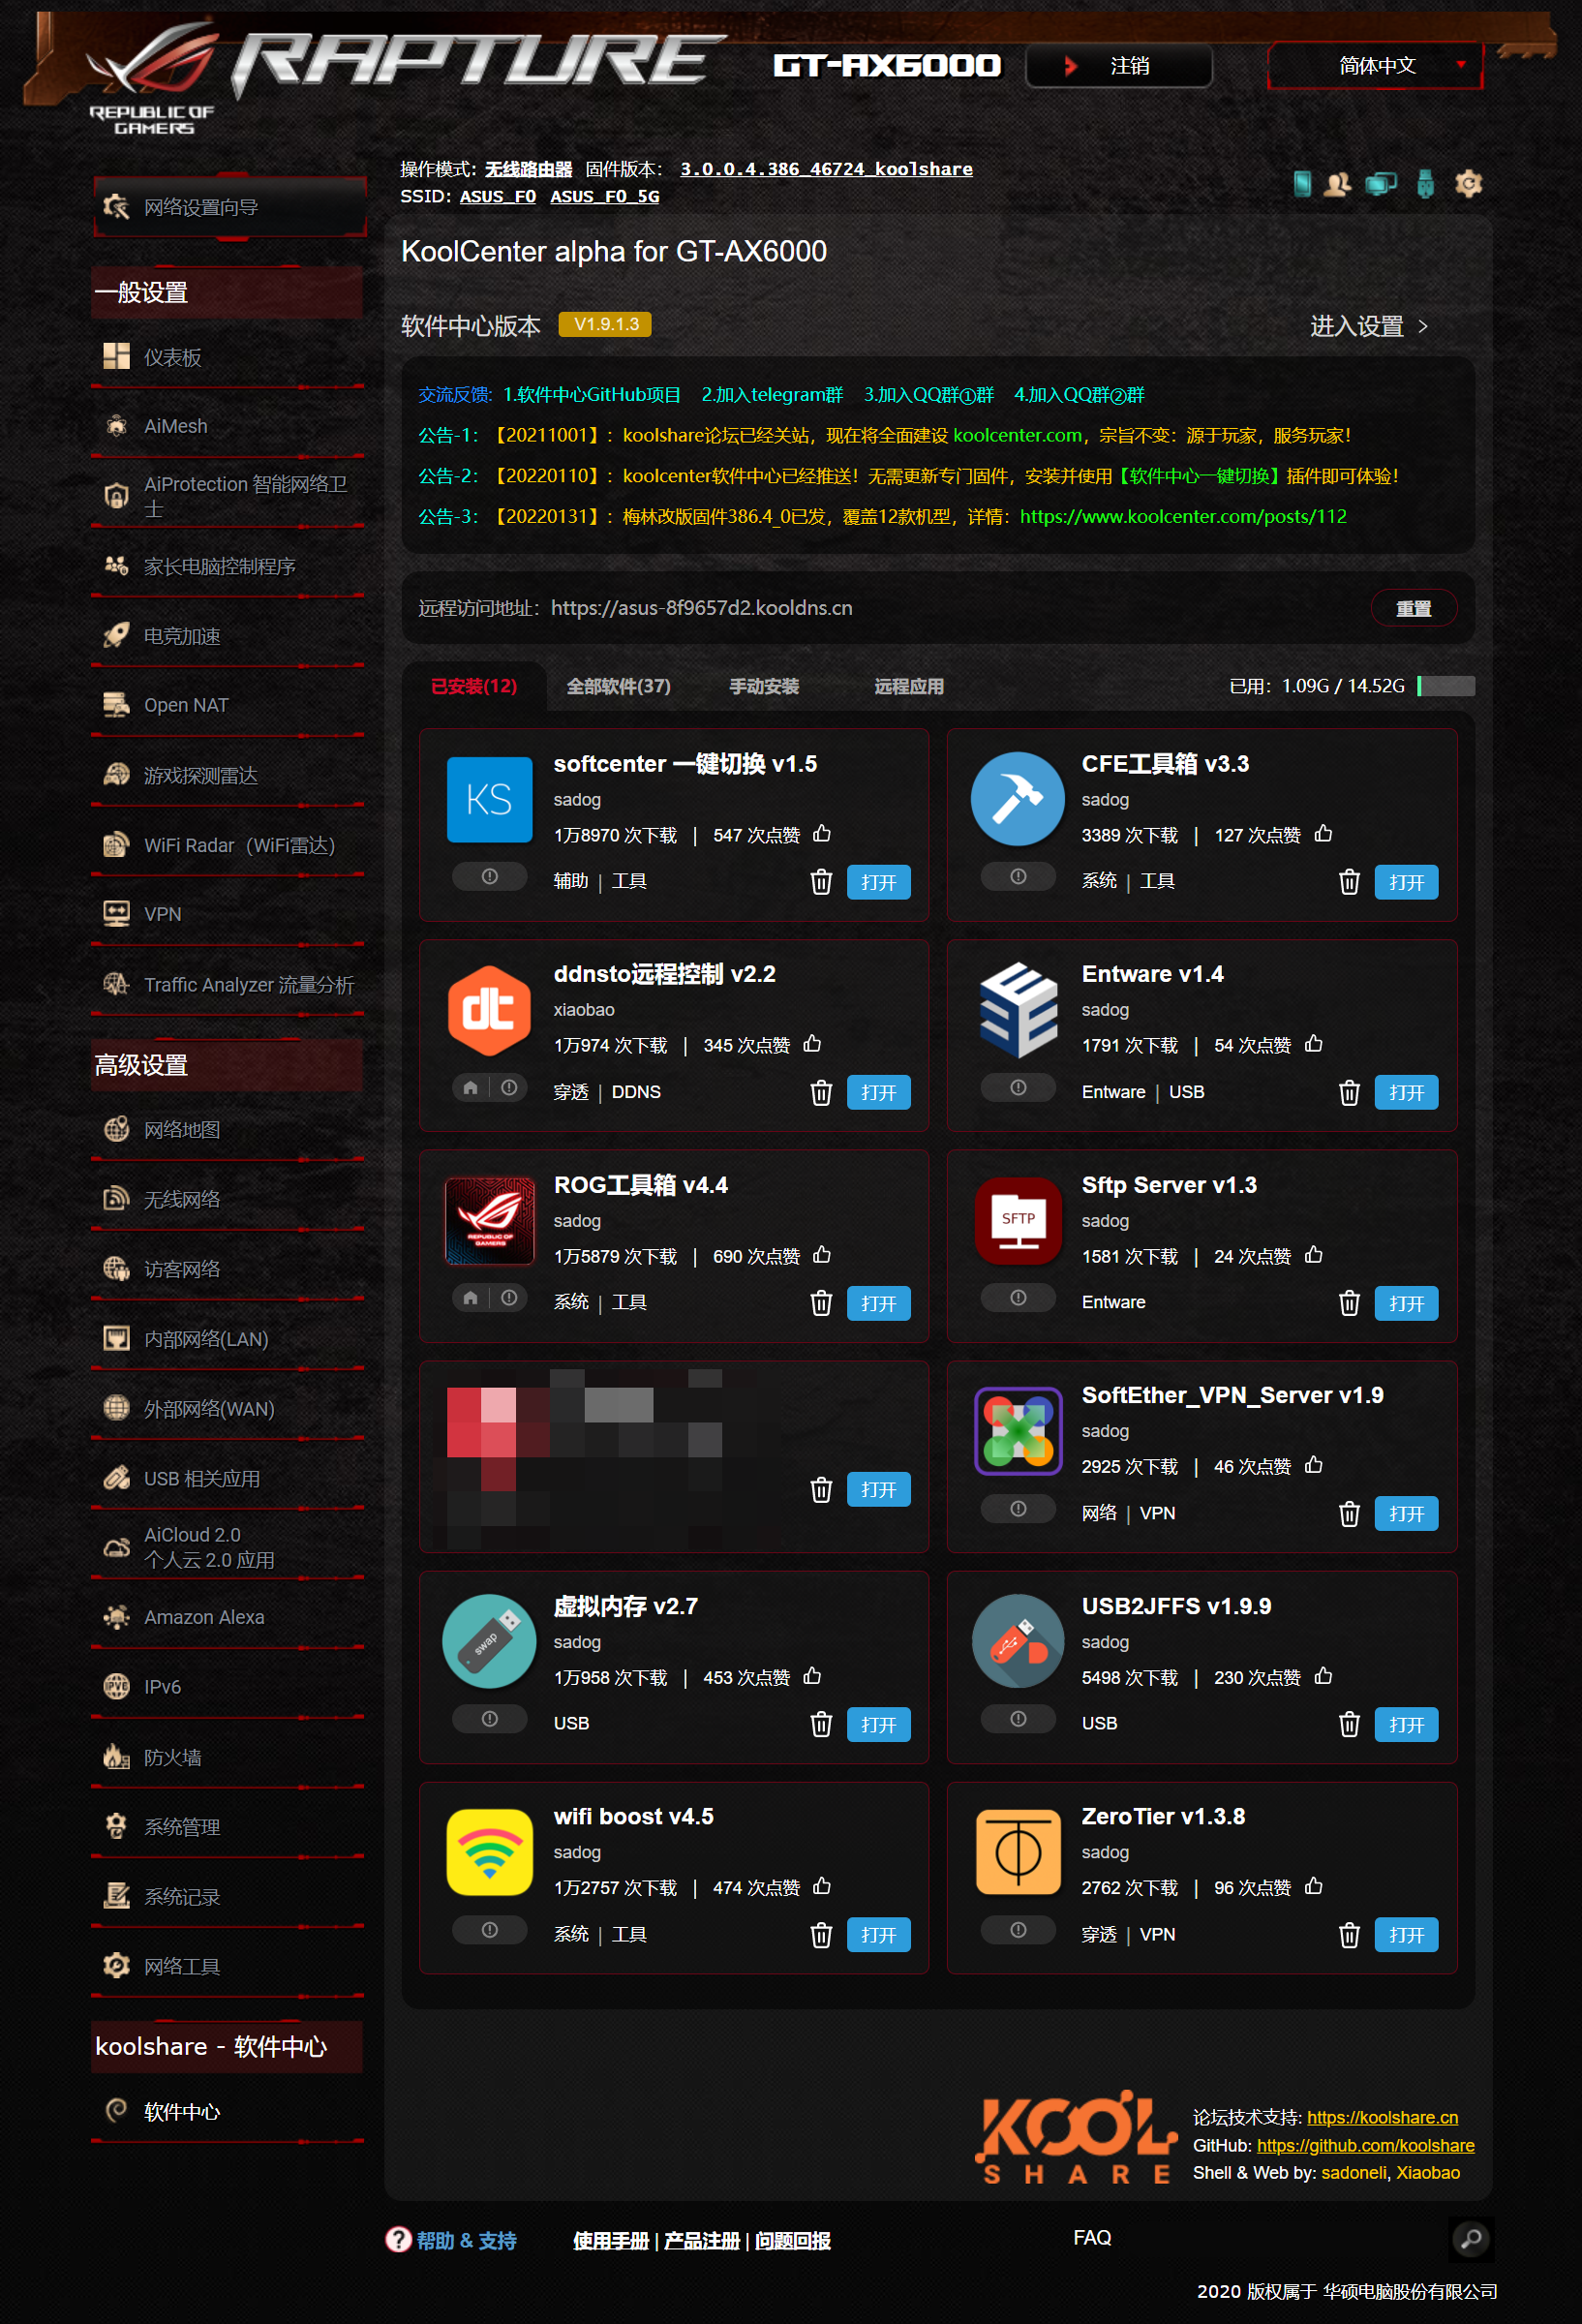Toggle info pill on Sftp Server card
This screenshot has width=1582, height=2324.
point(1017,1298)
